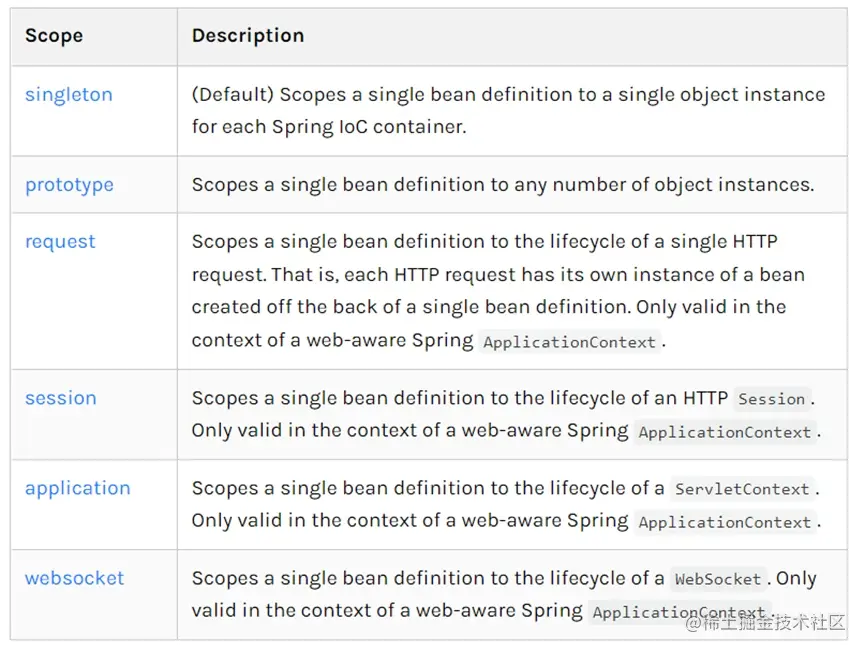This screenshot has height=652, width=865.
Task: Click the Session code label
Action: (772, 398)
